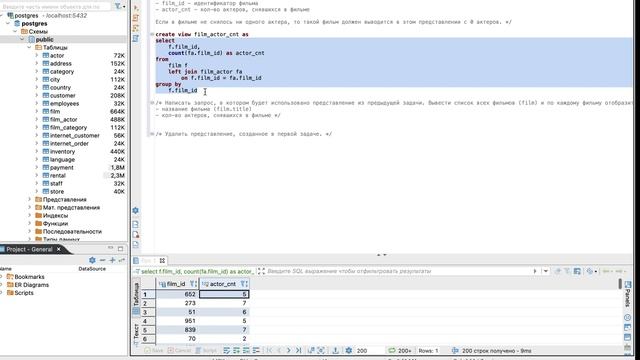Open Project panel configuration gear icon

[92, 260]
